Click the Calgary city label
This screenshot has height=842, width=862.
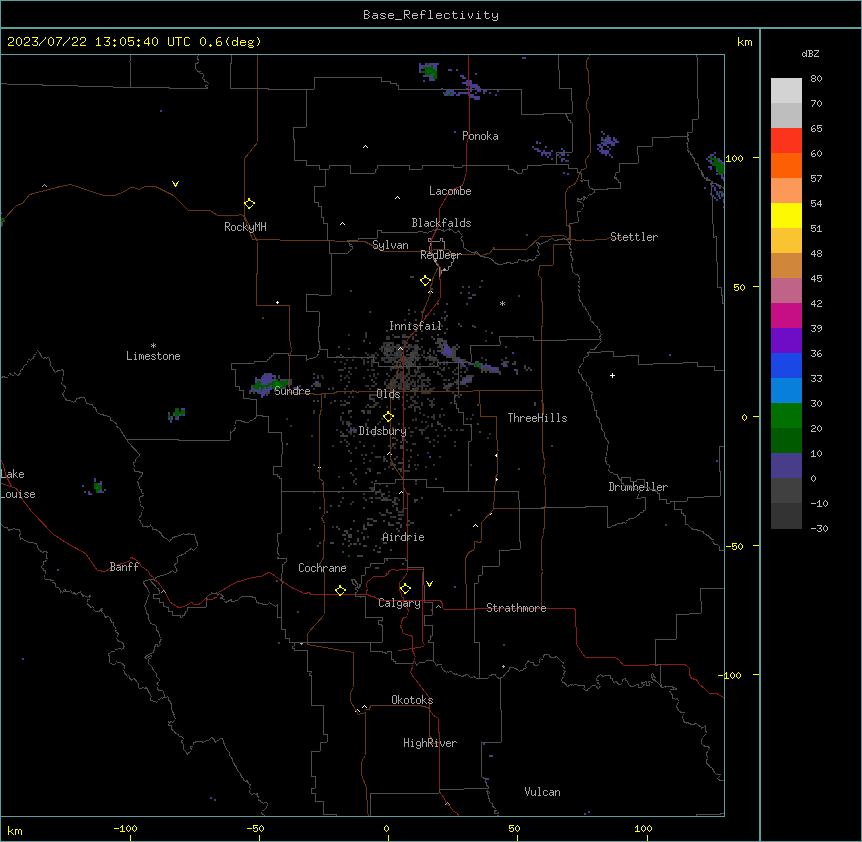[x=399, y=603]
